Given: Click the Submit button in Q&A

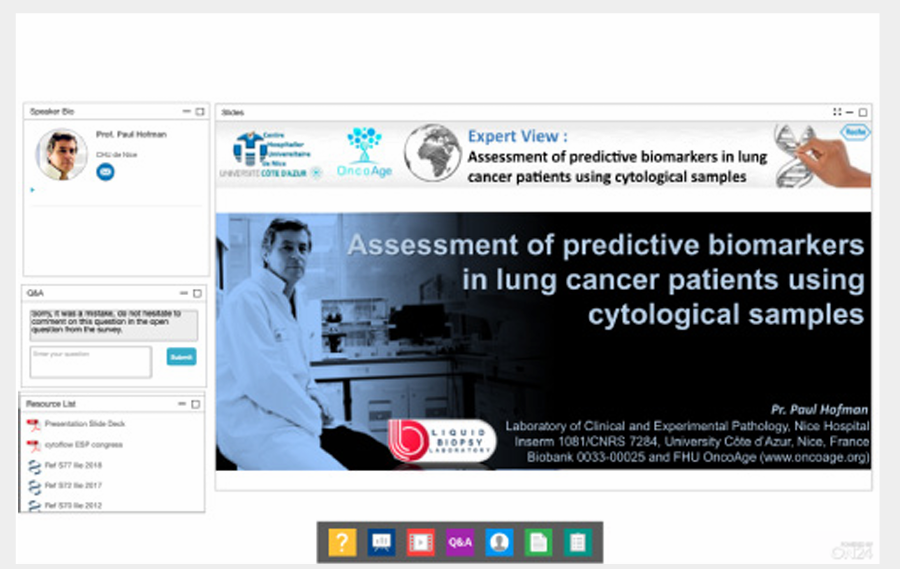Looking at the screenshot, I should click(x=181, y=356).
